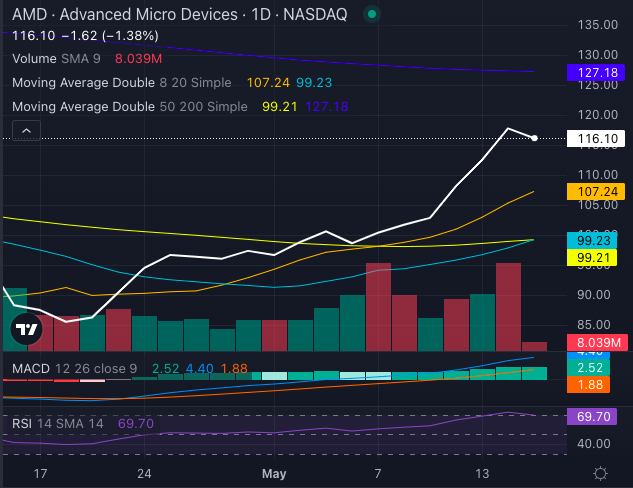Click the 127.18 value in moving average legend
Viewport: 633px width, 488px height.
point(327,107)
